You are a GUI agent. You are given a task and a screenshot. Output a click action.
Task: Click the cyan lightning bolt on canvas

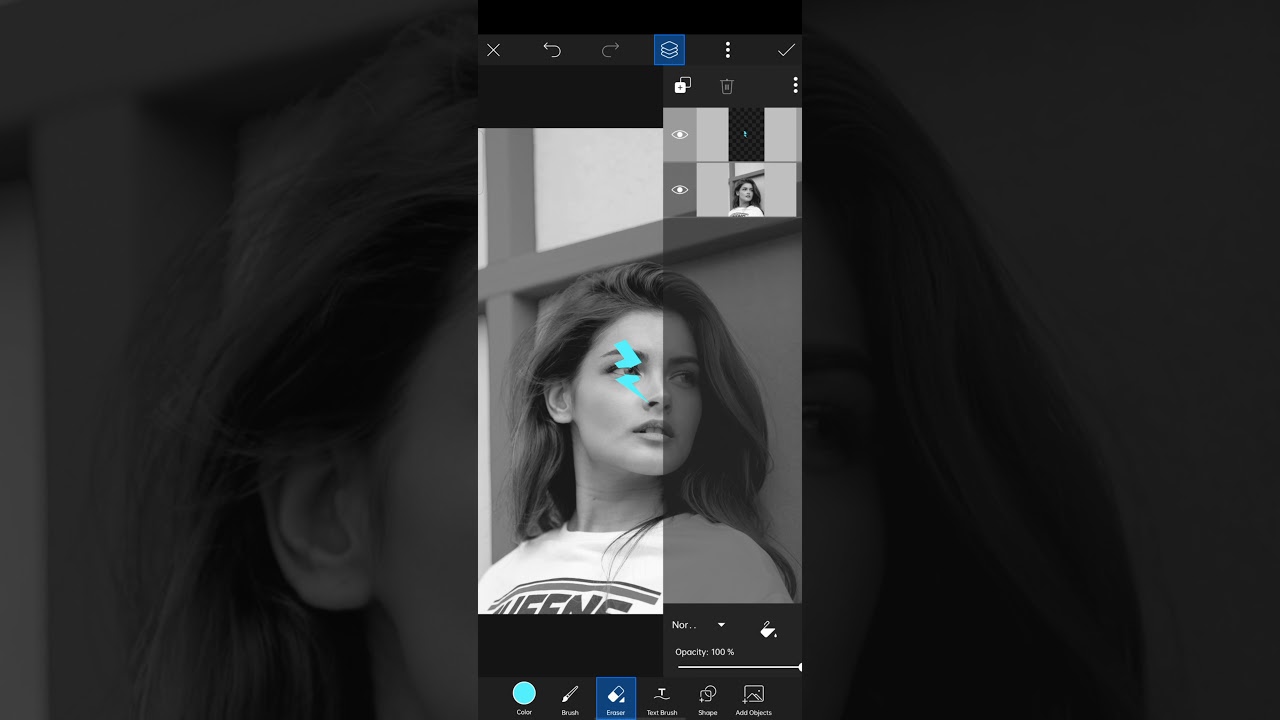pos(628,370)
